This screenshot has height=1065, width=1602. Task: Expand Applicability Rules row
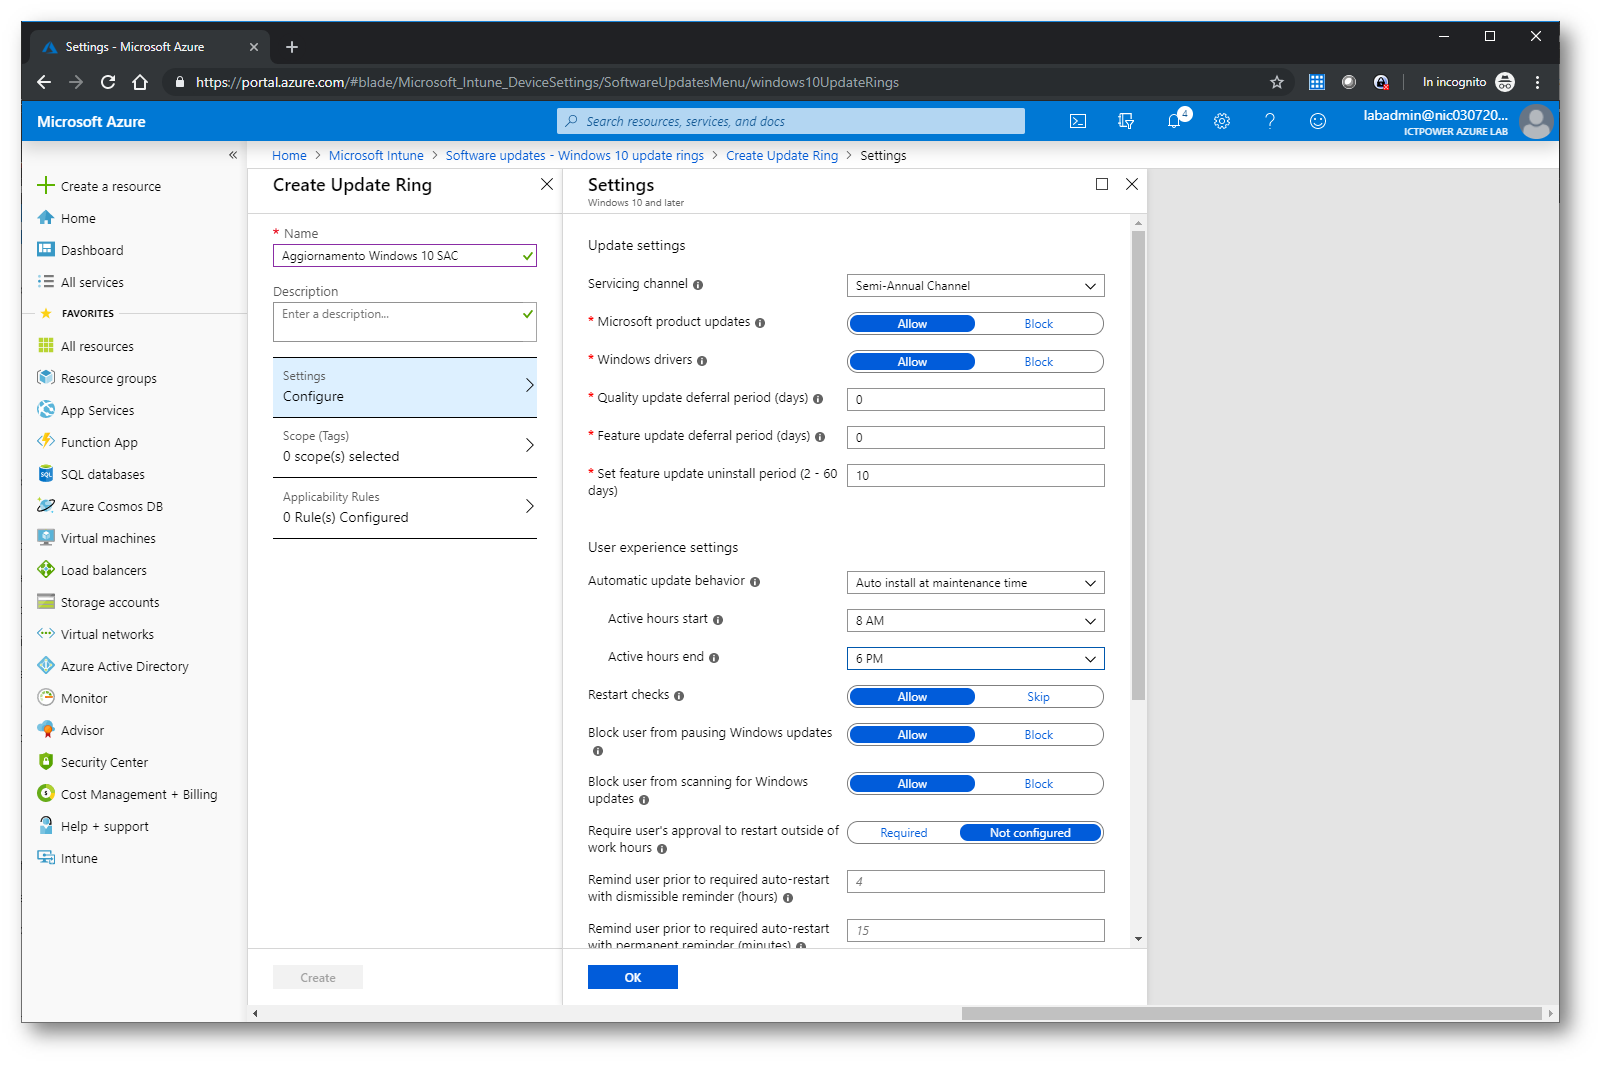point(404,508)
